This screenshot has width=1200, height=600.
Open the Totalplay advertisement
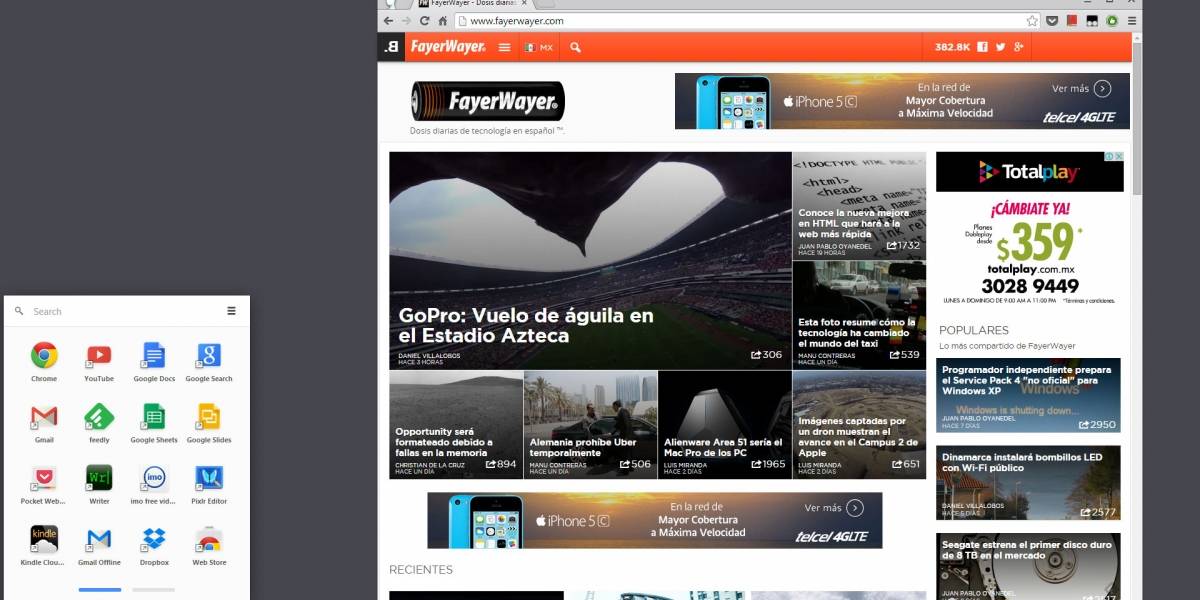pyautogui.click(x=1030, y=230)
